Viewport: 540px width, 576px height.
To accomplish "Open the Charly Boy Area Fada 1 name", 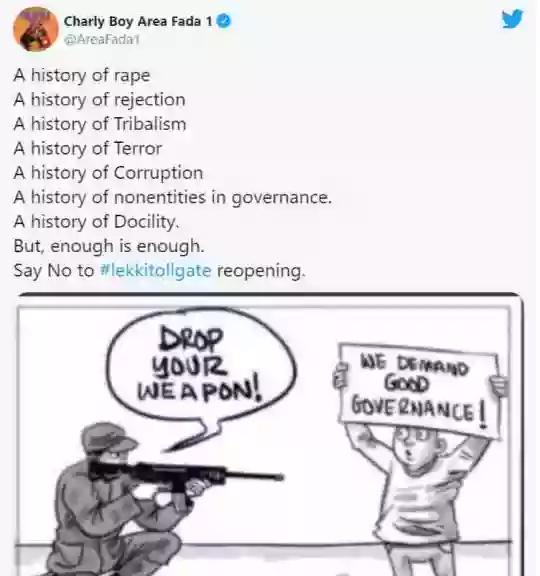I will click(138, 21).
